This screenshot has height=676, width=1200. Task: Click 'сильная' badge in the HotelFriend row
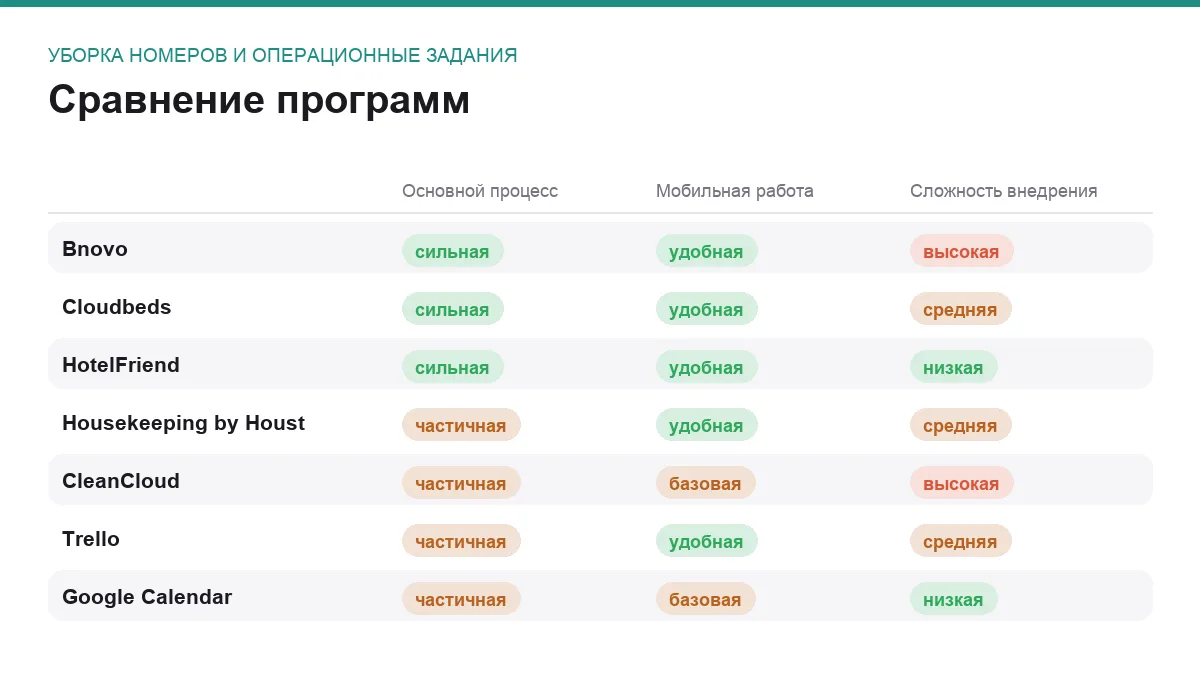point(453,367)
